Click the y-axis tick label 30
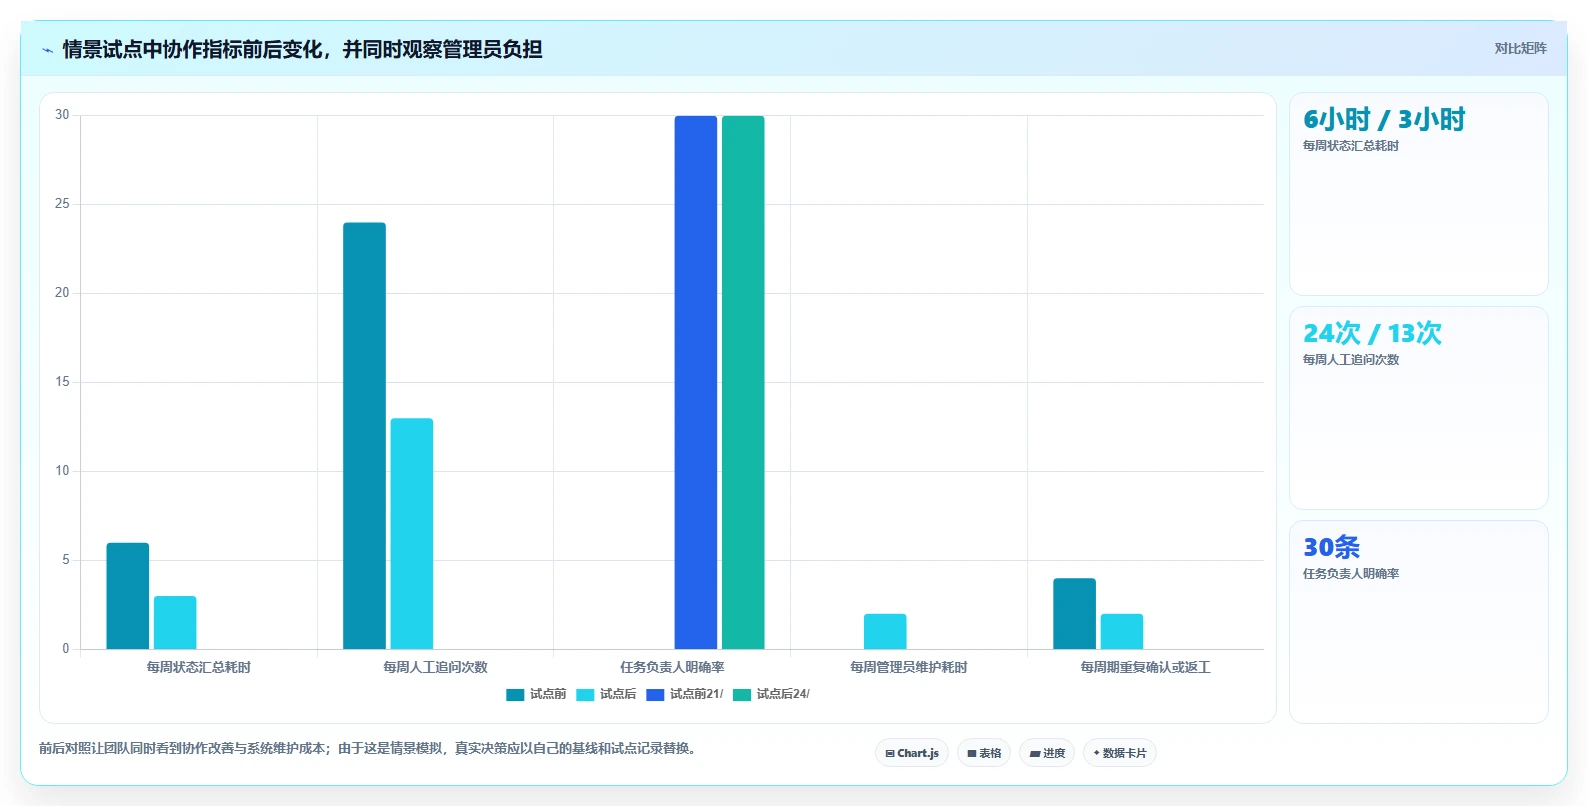The width and height of the screenshot is (1588, 806). click(62, 115)
